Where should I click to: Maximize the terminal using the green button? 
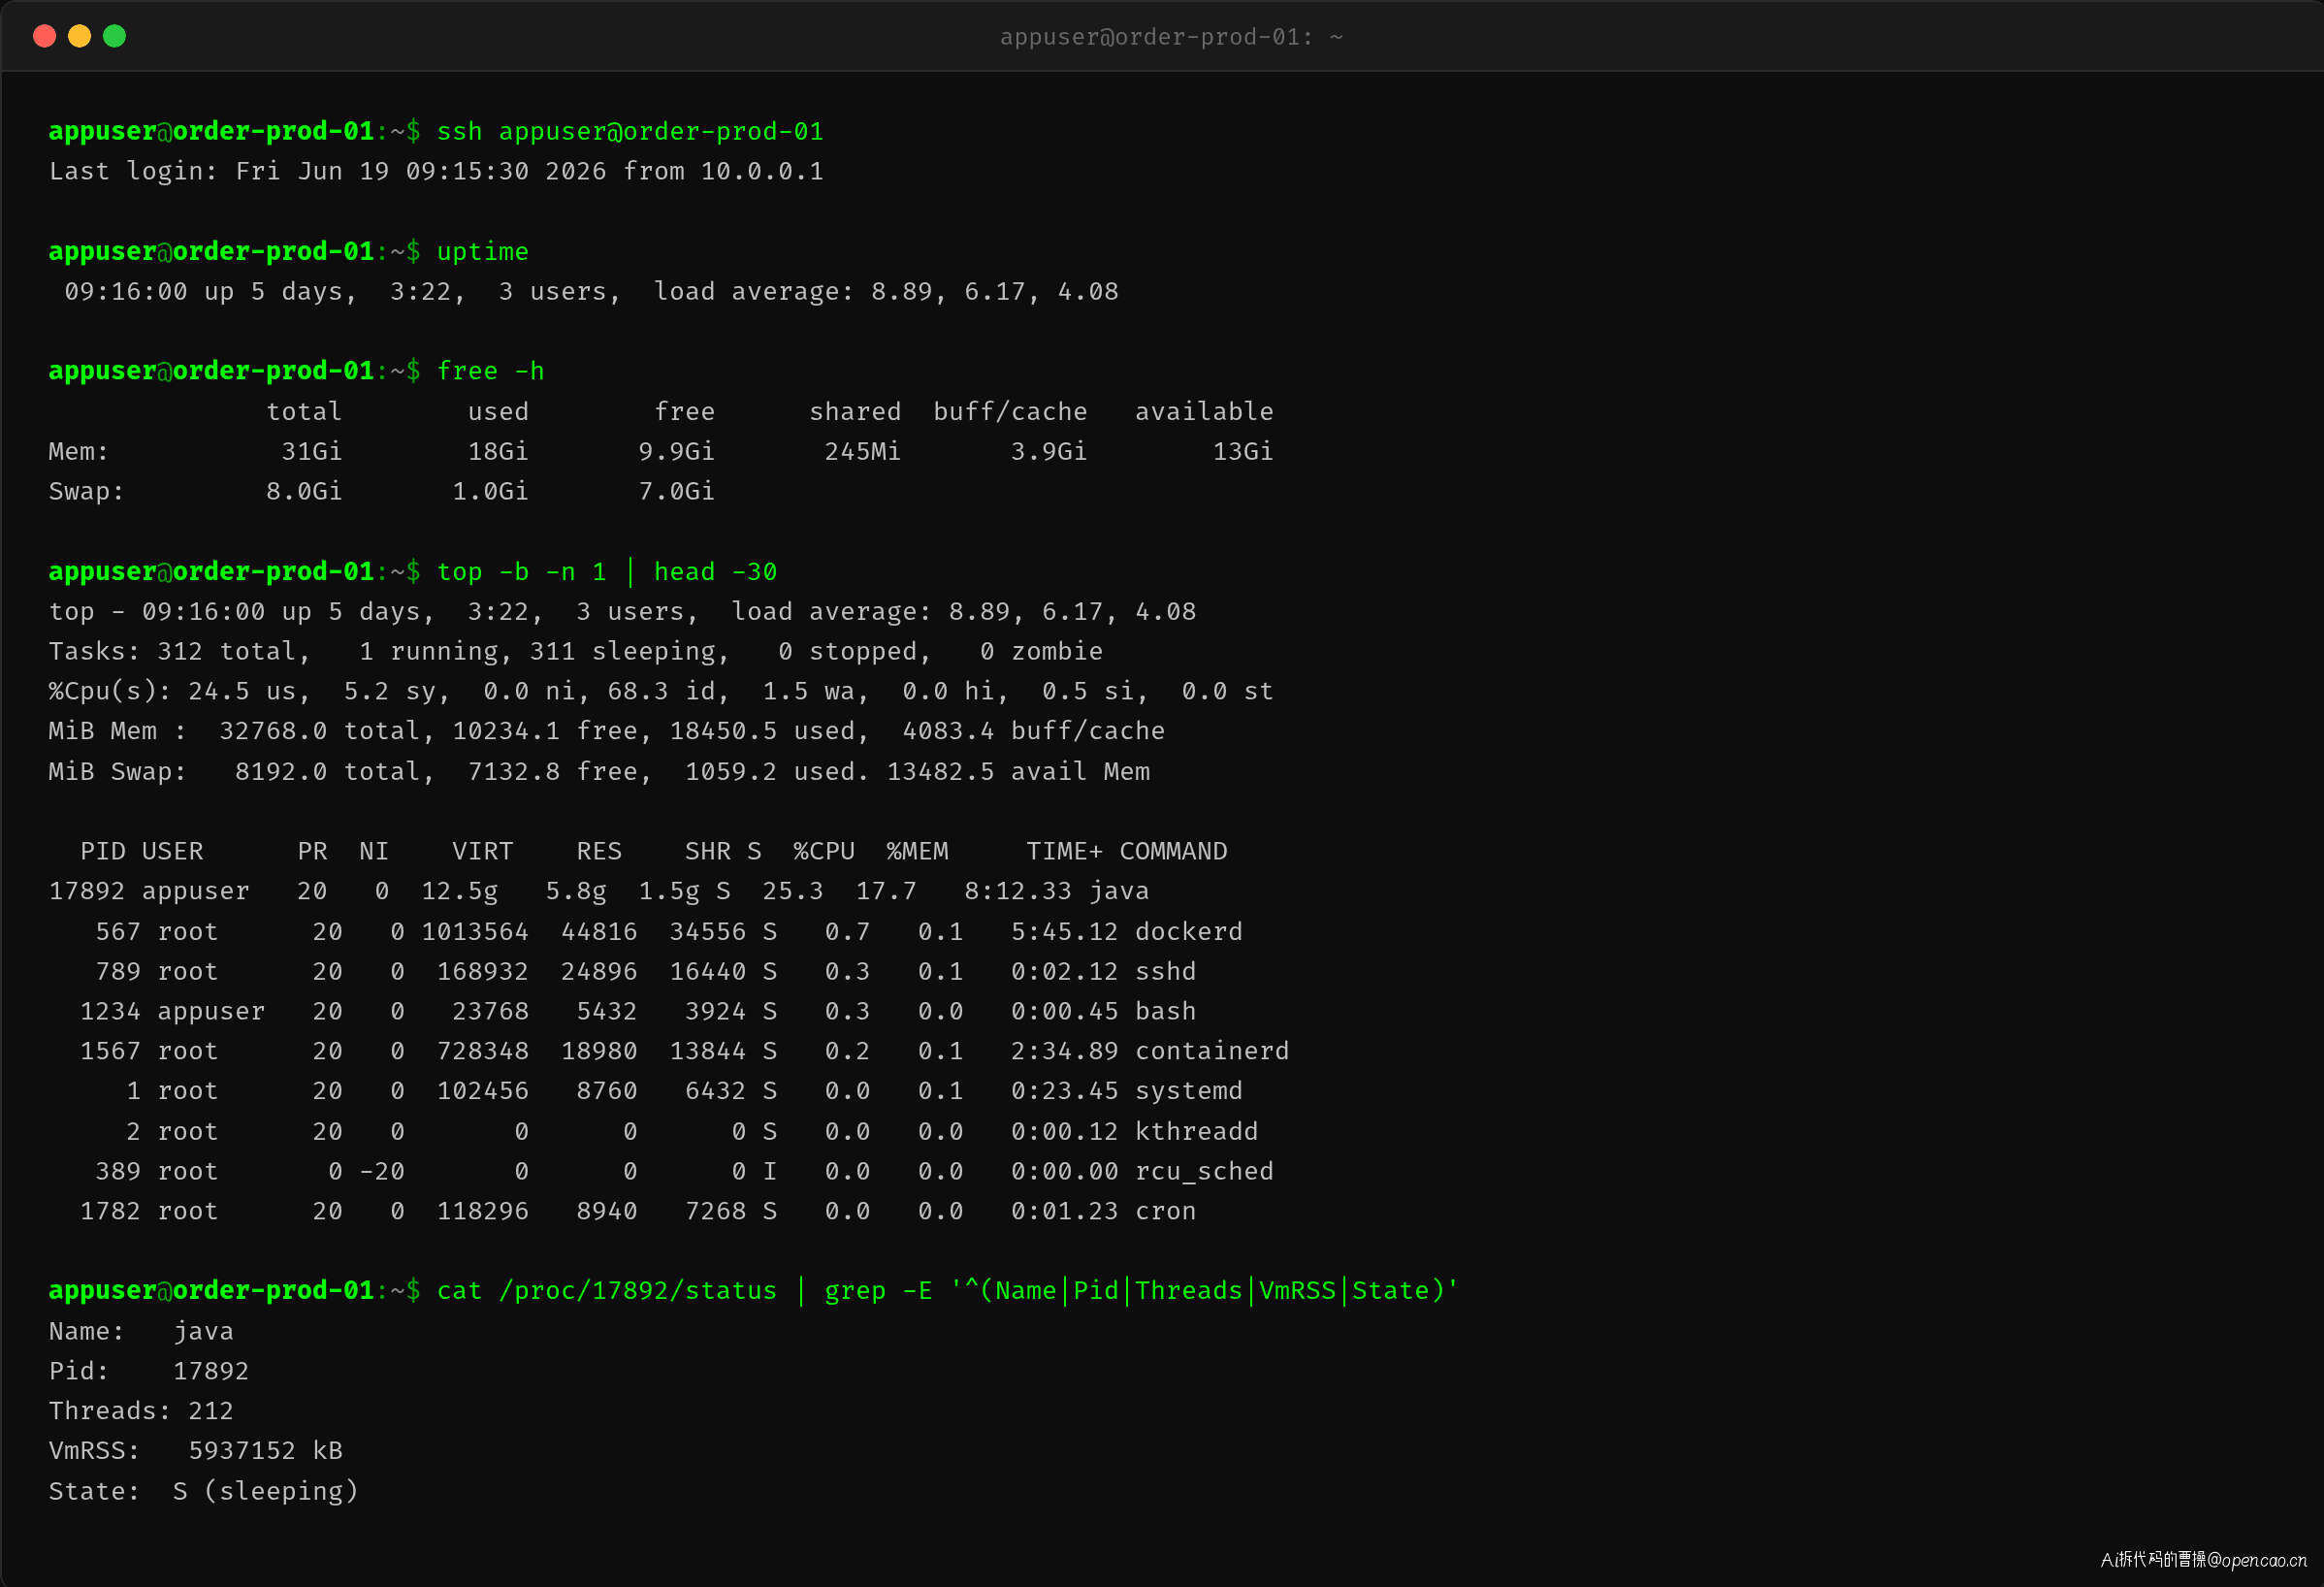pyautogui.click(x=115, y=36)
